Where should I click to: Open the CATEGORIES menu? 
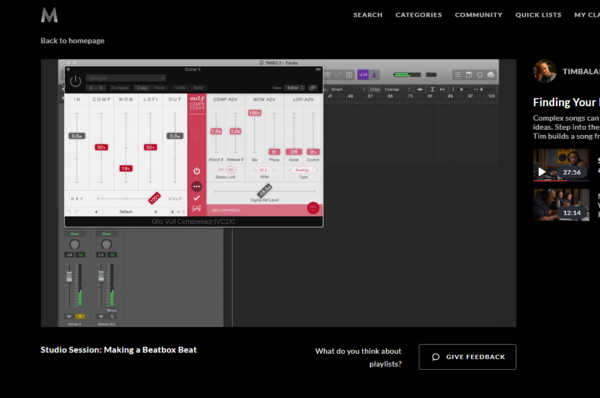419,15
